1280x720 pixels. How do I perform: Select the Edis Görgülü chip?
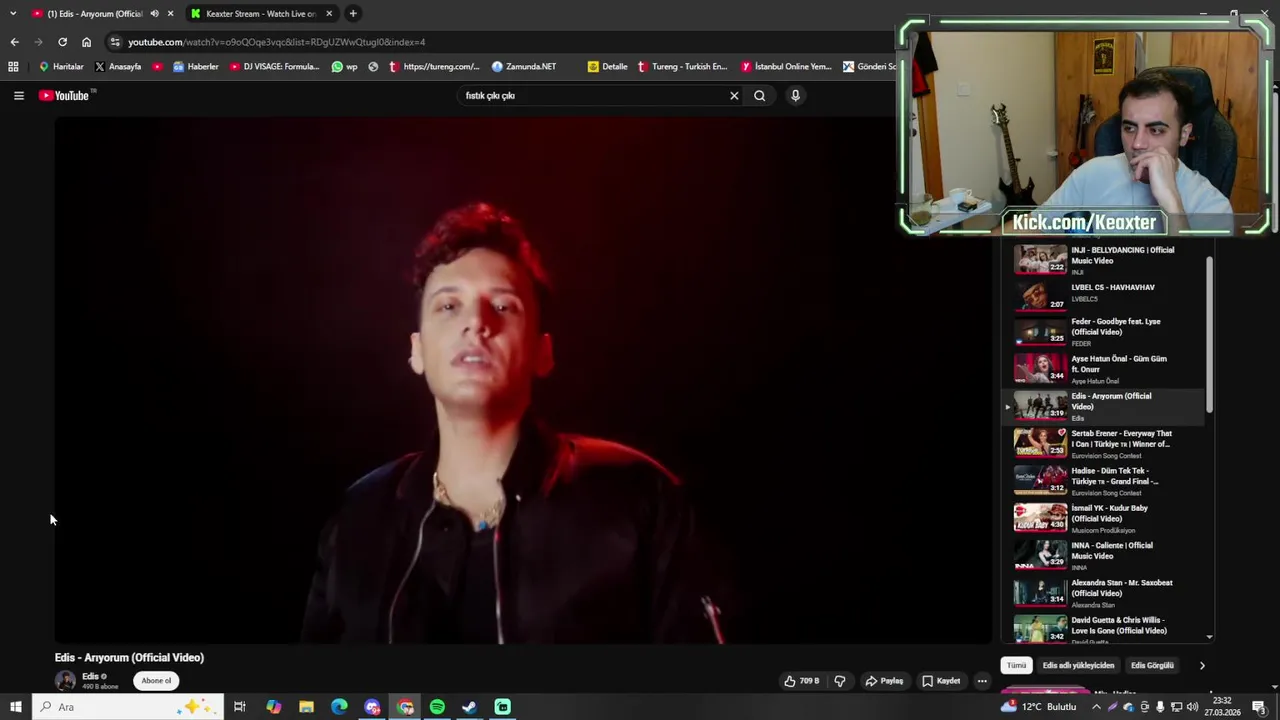(x=1152, y=665)
